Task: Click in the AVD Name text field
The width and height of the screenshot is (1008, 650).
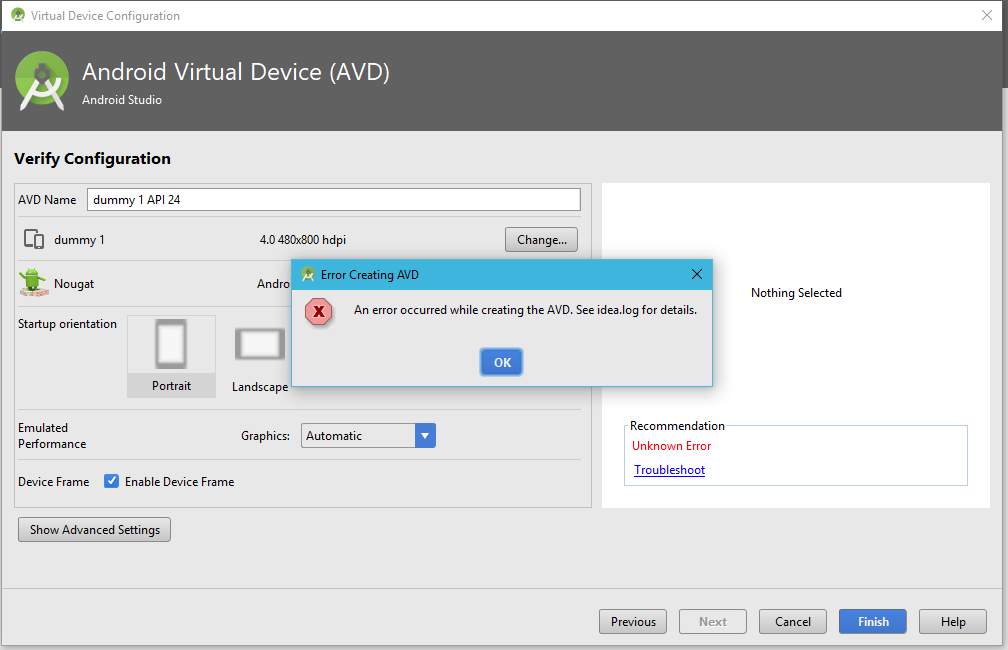Action: 333,200
